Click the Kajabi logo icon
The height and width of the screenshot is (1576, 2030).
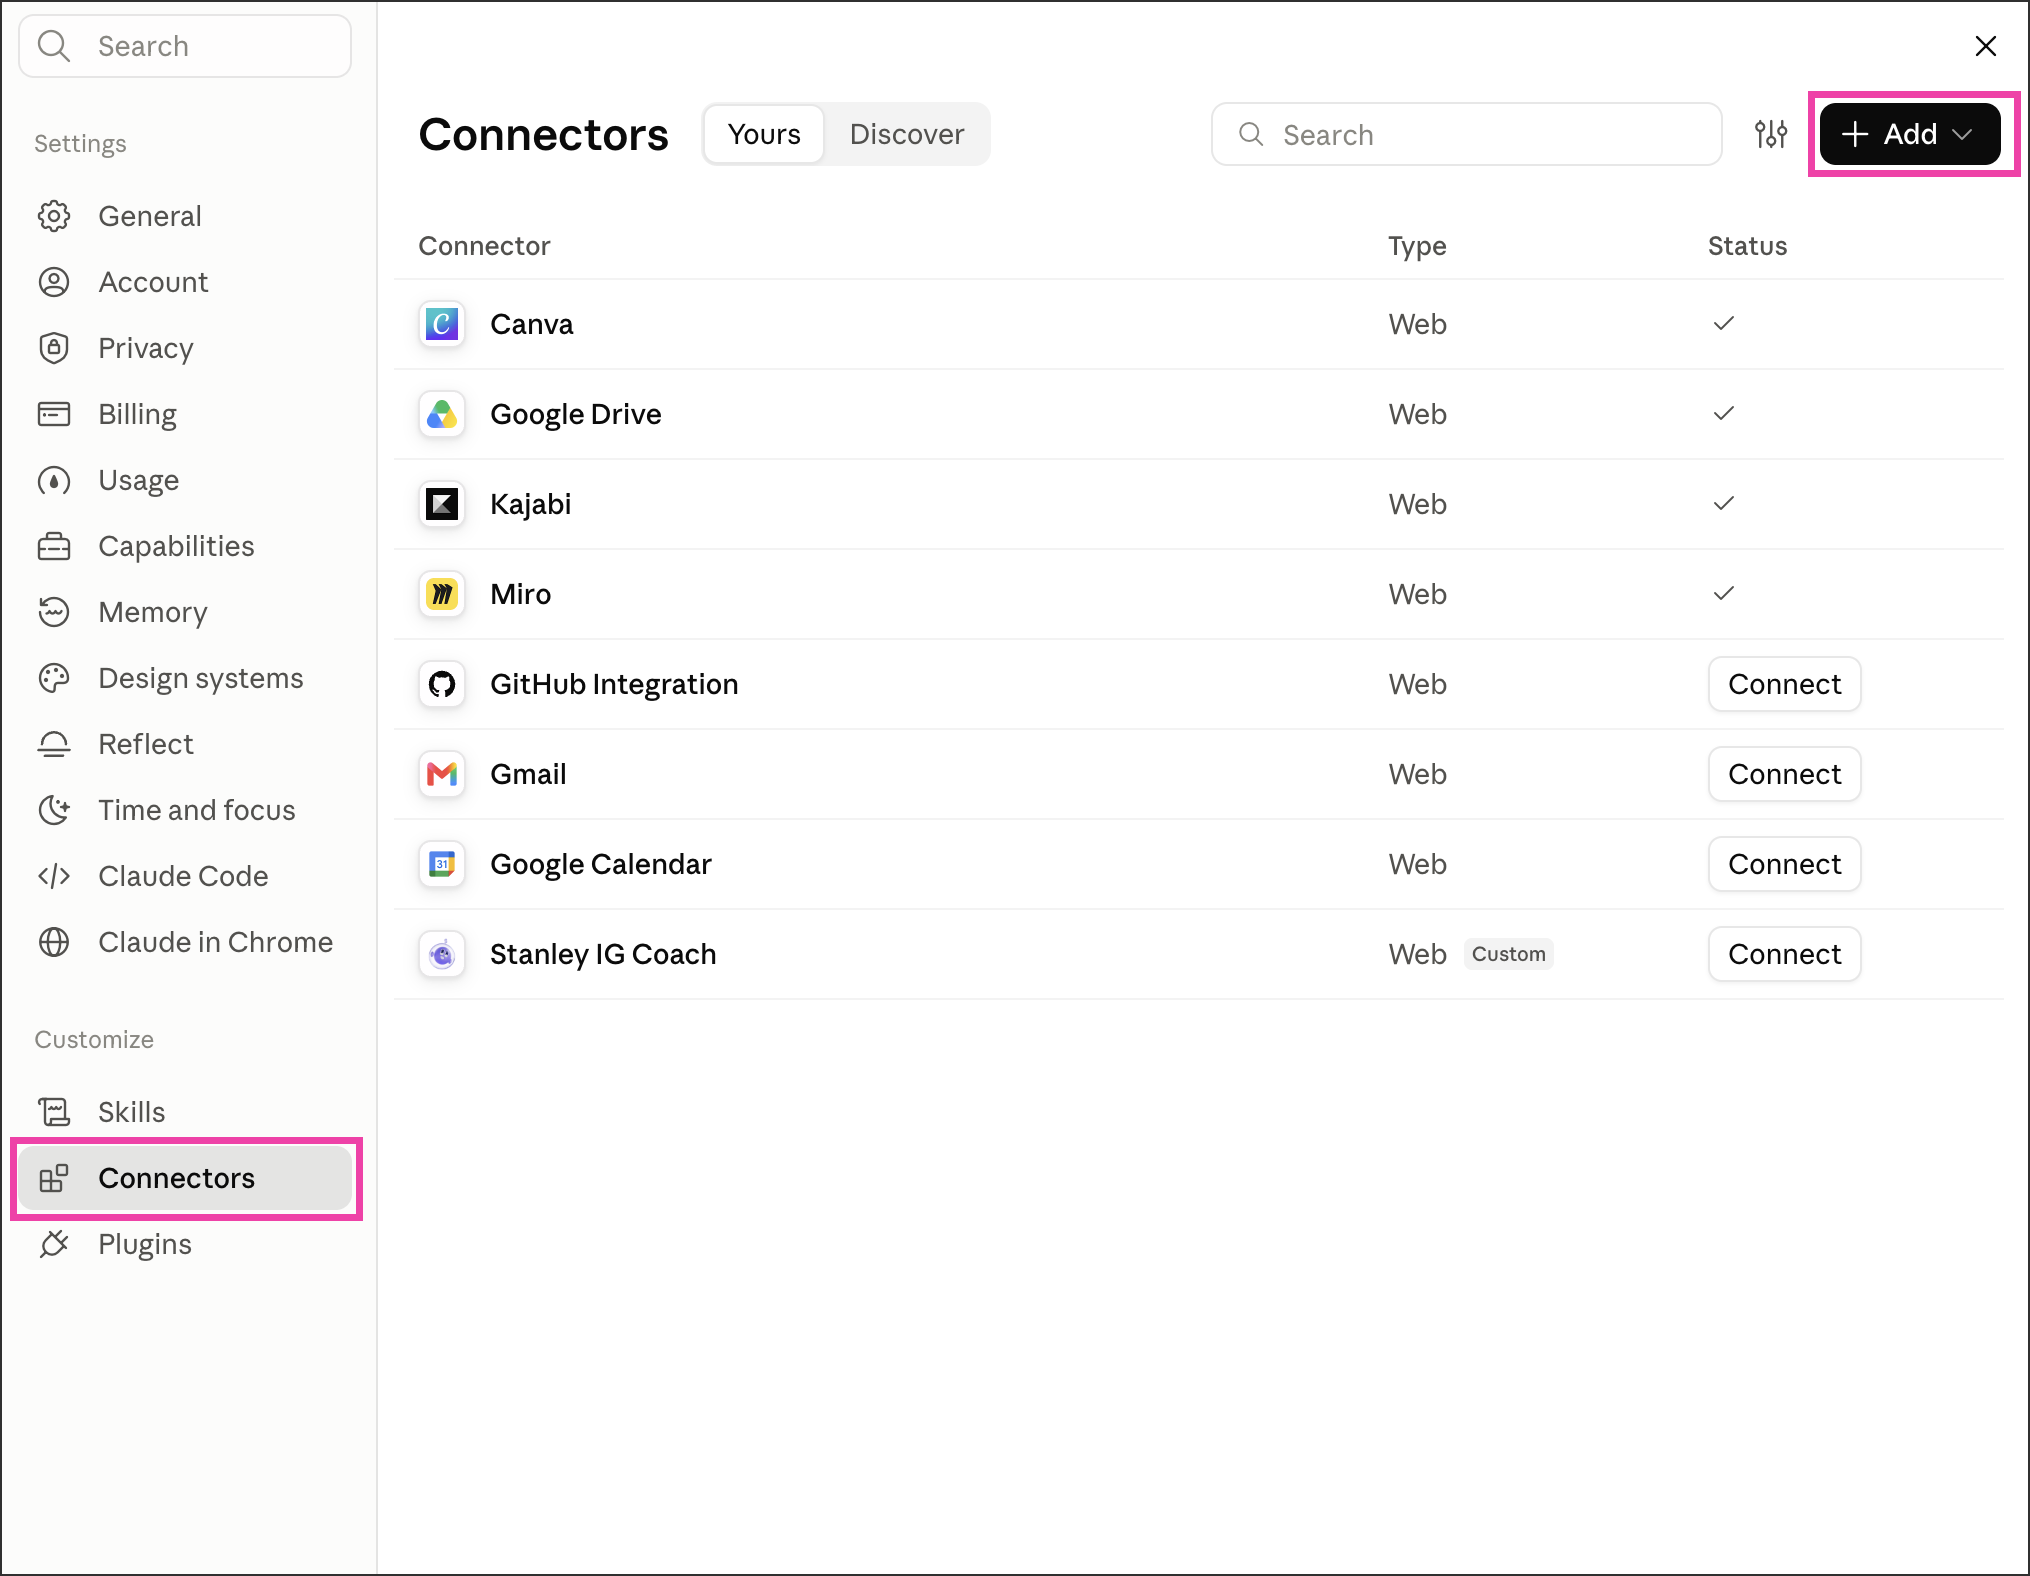(442, 504)
